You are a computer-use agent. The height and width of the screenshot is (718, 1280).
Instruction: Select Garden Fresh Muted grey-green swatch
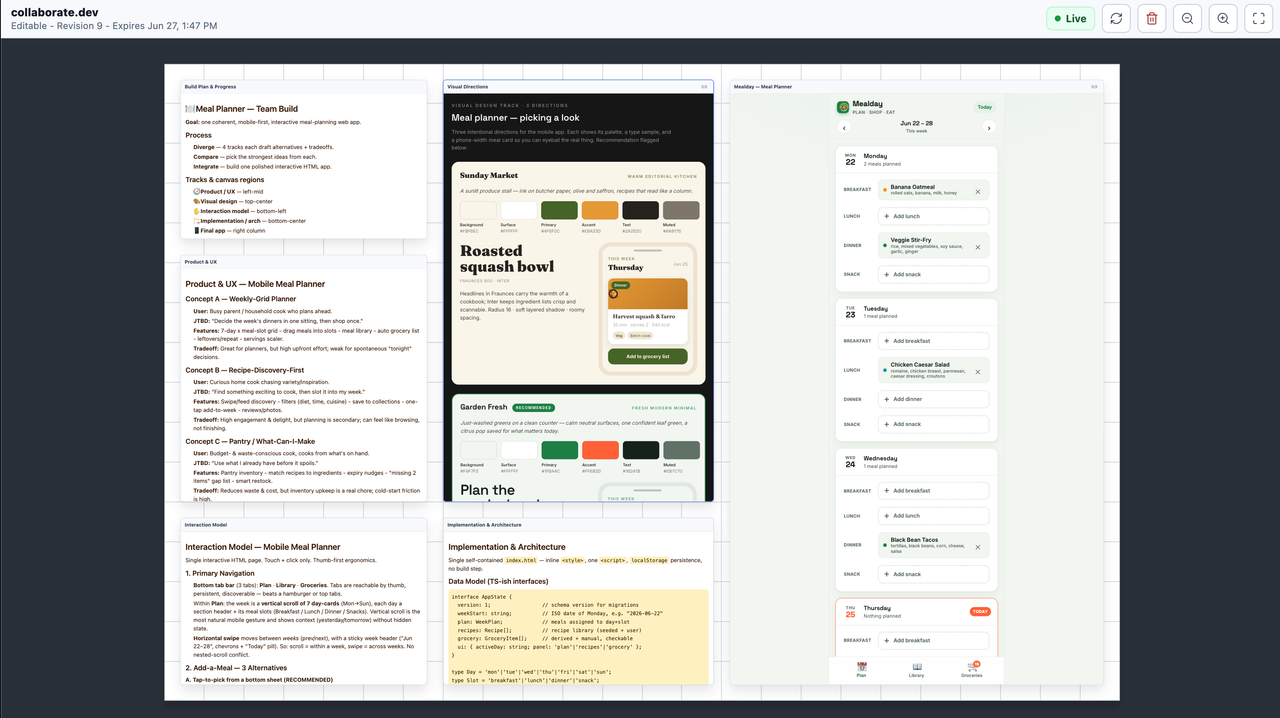[x=681, y=450]
